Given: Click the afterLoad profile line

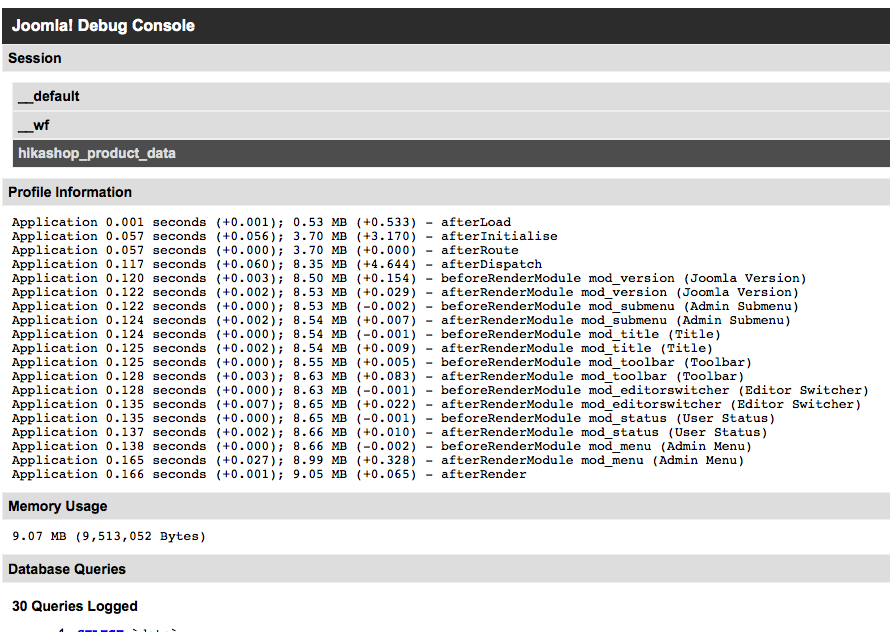Looking at the screenshot, I should pyautogui.click(x=261, y=222).
